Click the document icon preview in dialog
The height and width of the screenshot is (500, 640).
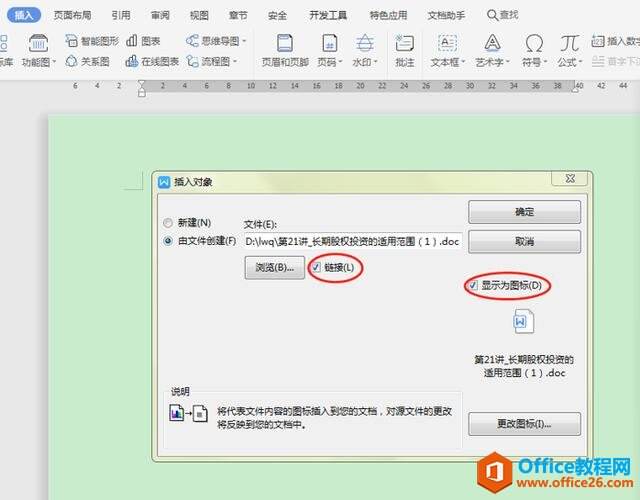pyautogui.click(x=524, y=322)
